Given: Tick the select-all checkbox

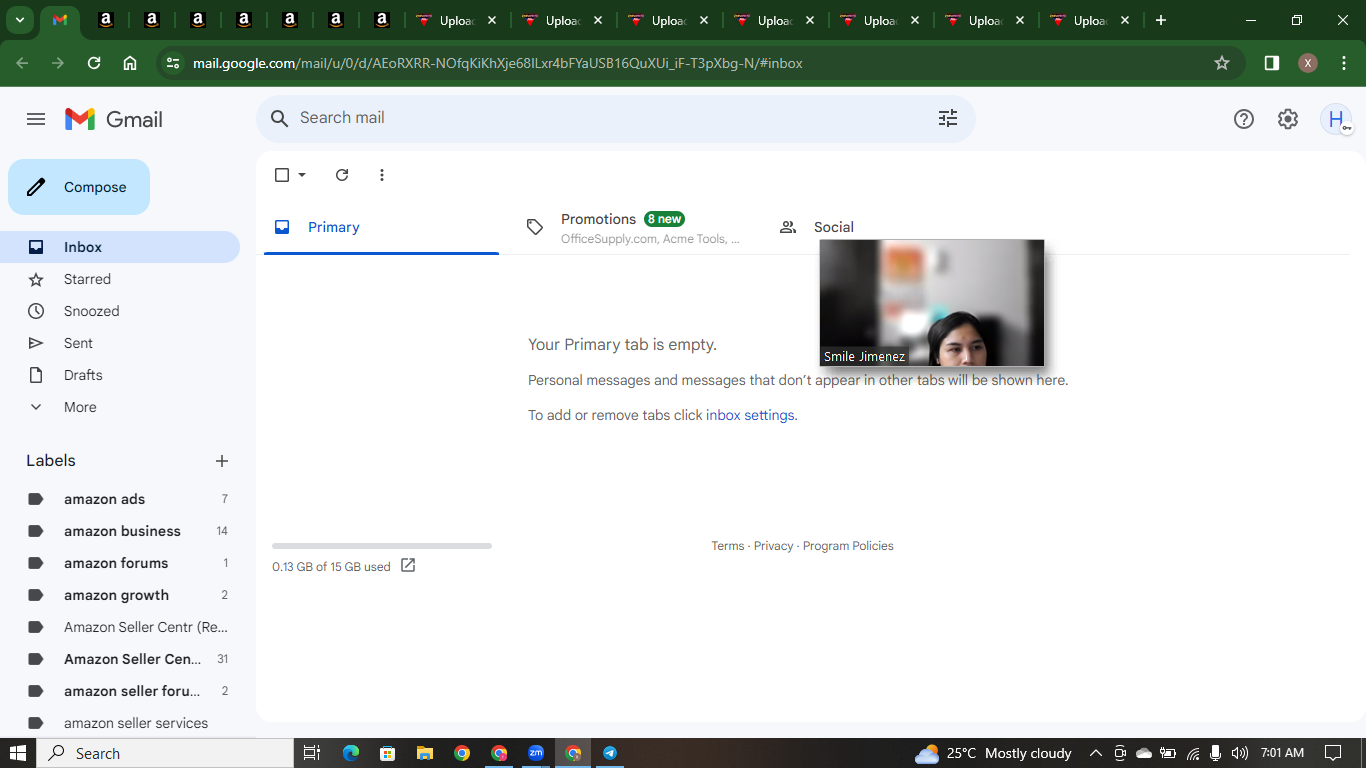Looking at the screenshot, I should coord(282,175).
